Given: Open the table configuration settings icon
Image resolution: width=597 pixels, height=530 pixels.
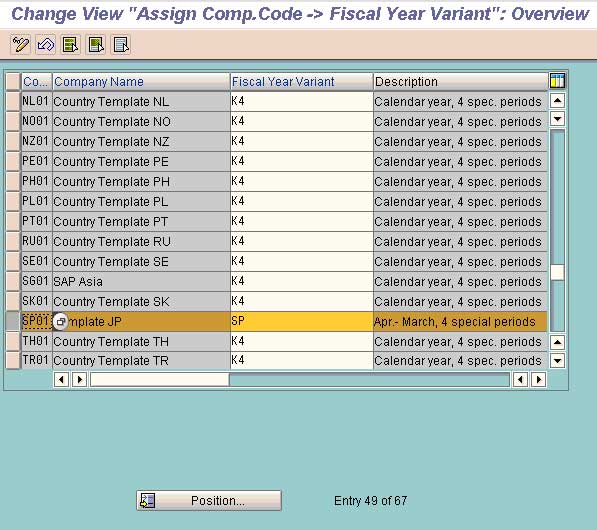Looking at the screenshot, I should [557, 81].
